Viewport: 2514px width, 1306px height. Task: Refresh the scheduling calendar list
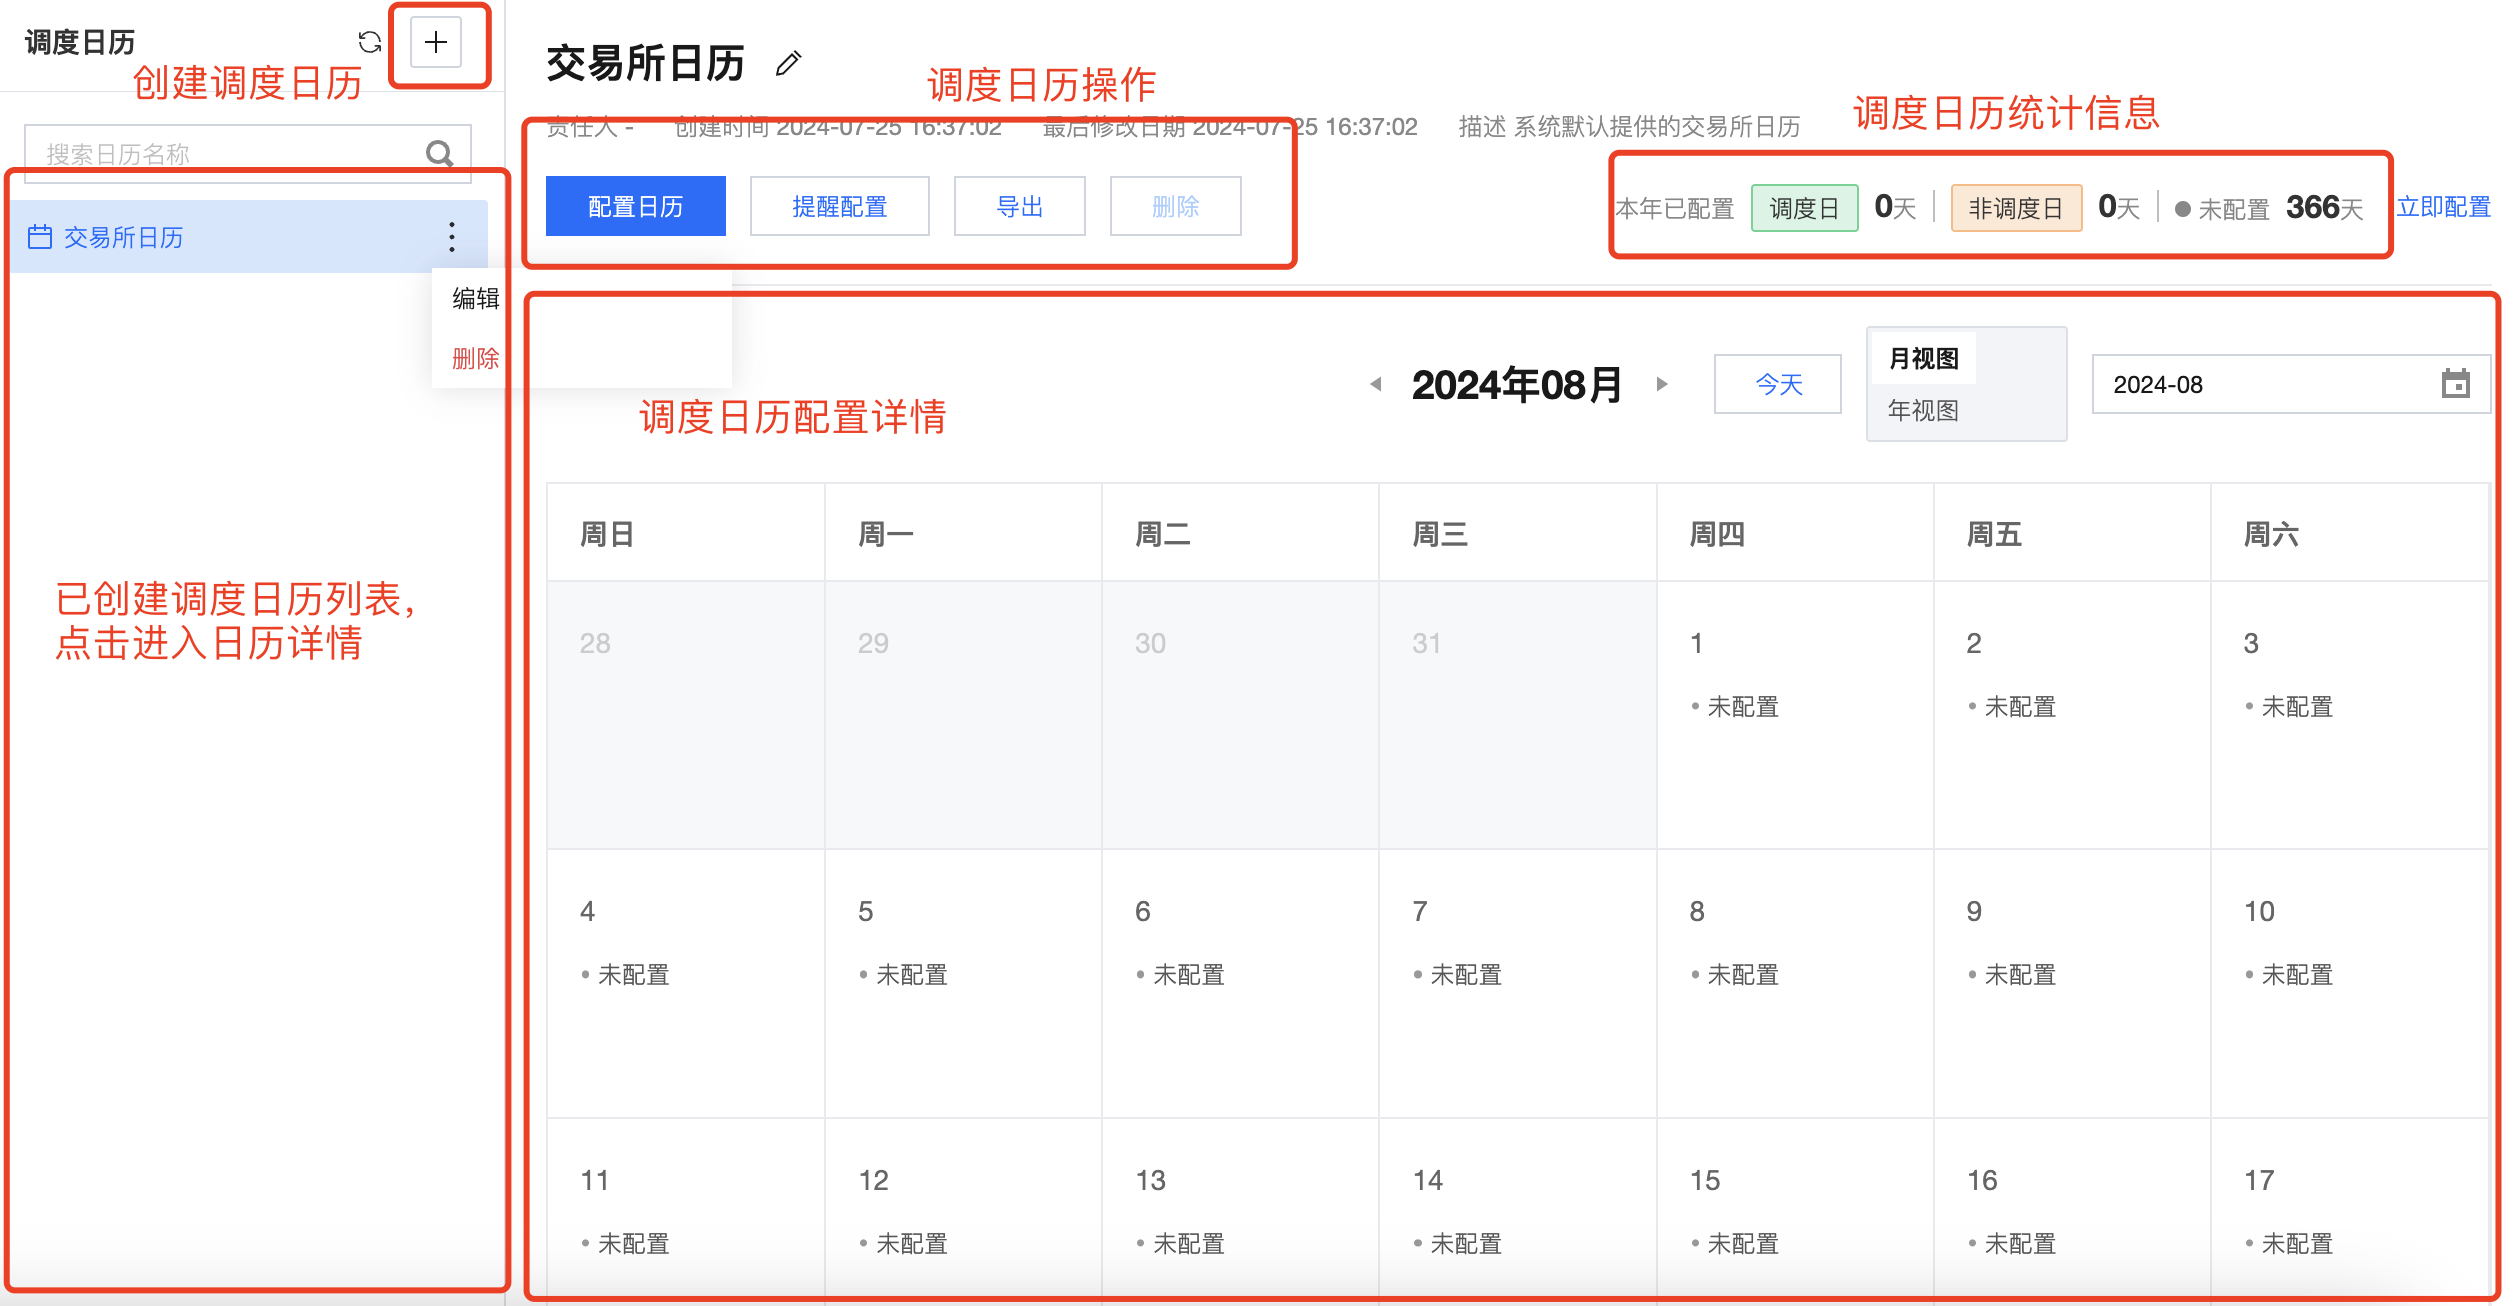pyautogui.click(x=370, y=42)
